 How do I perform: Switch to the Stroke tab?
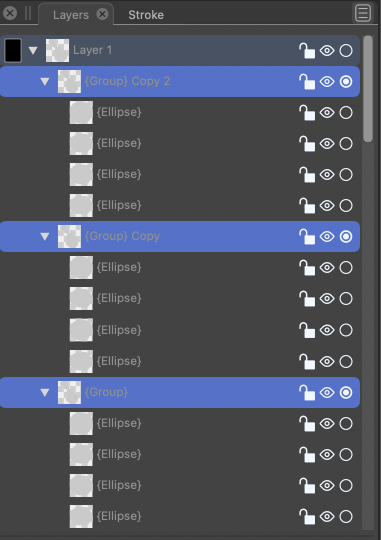pyautogui.click(x=146, y=15)
